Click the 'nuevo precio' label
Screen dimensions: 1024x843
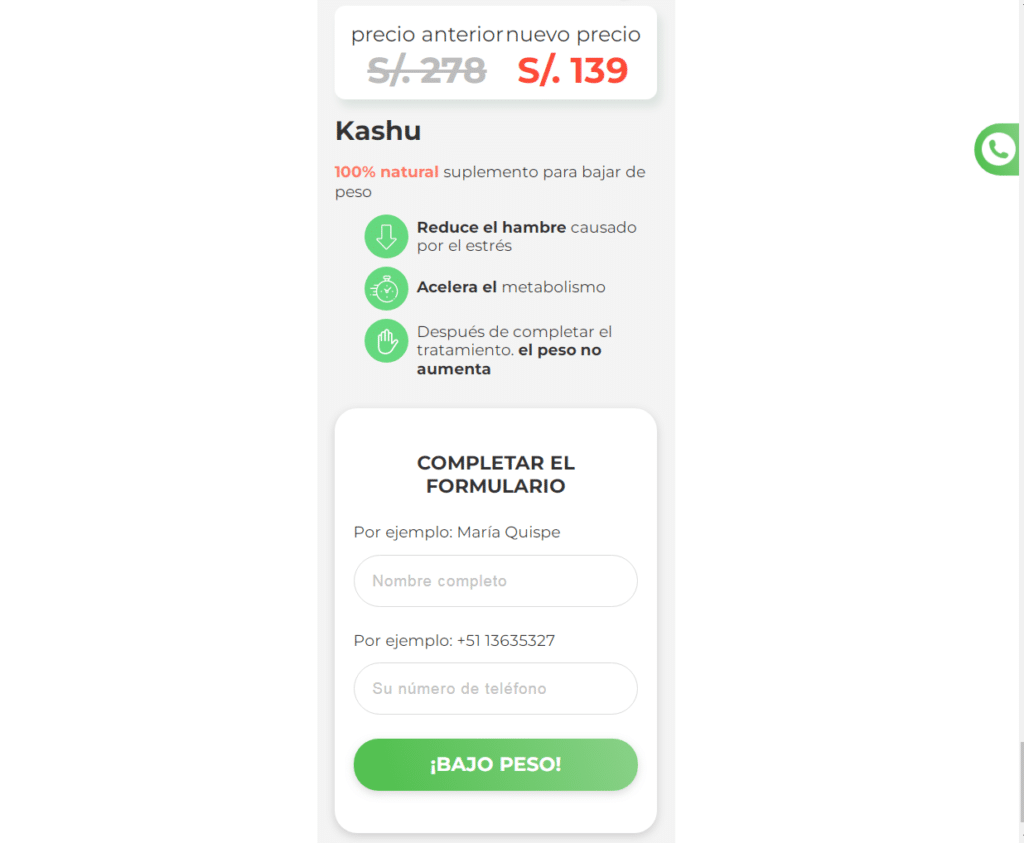[x=573, y=33]
